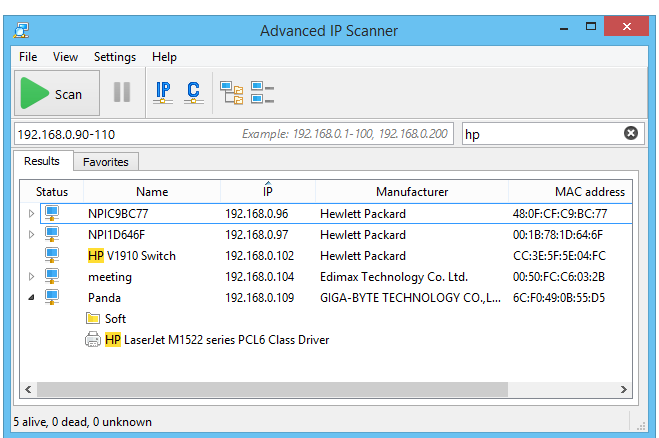Image resolution: width=659 pixels, height=438 pixels.
Task: Click the Soft folder icon
Action: point(93,318)
